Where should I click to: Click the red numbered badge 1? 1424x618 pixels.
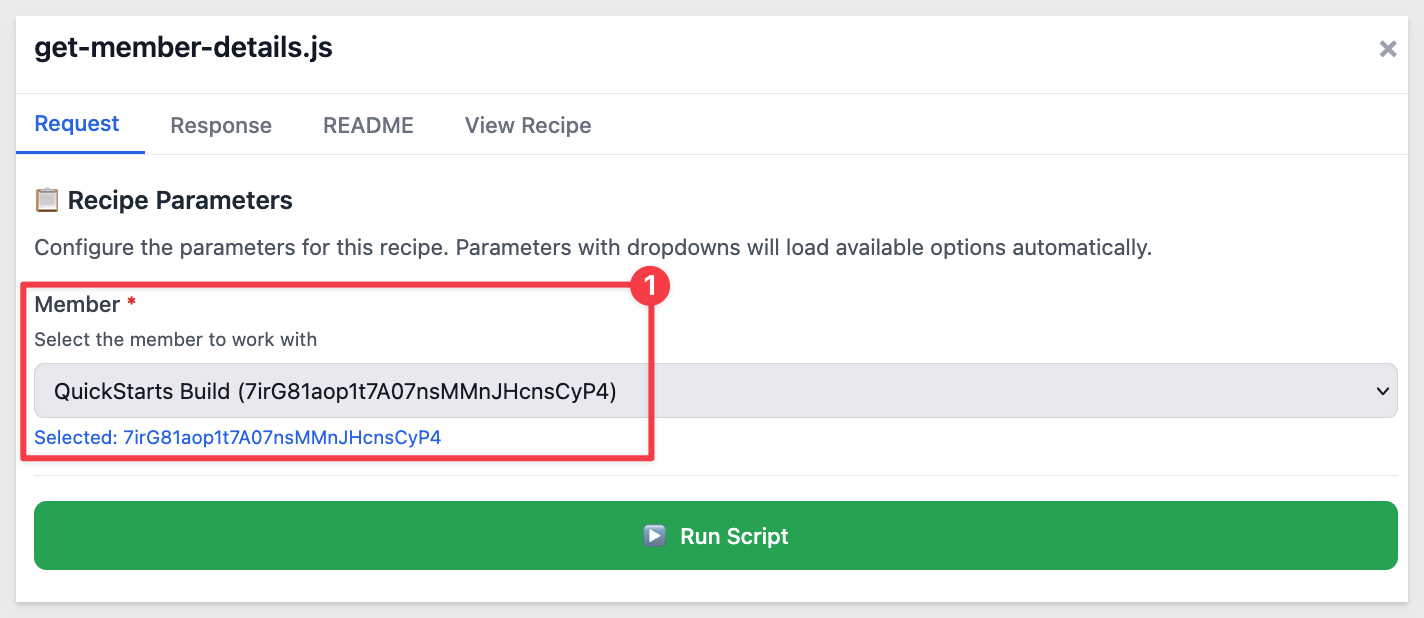(650, 287)
